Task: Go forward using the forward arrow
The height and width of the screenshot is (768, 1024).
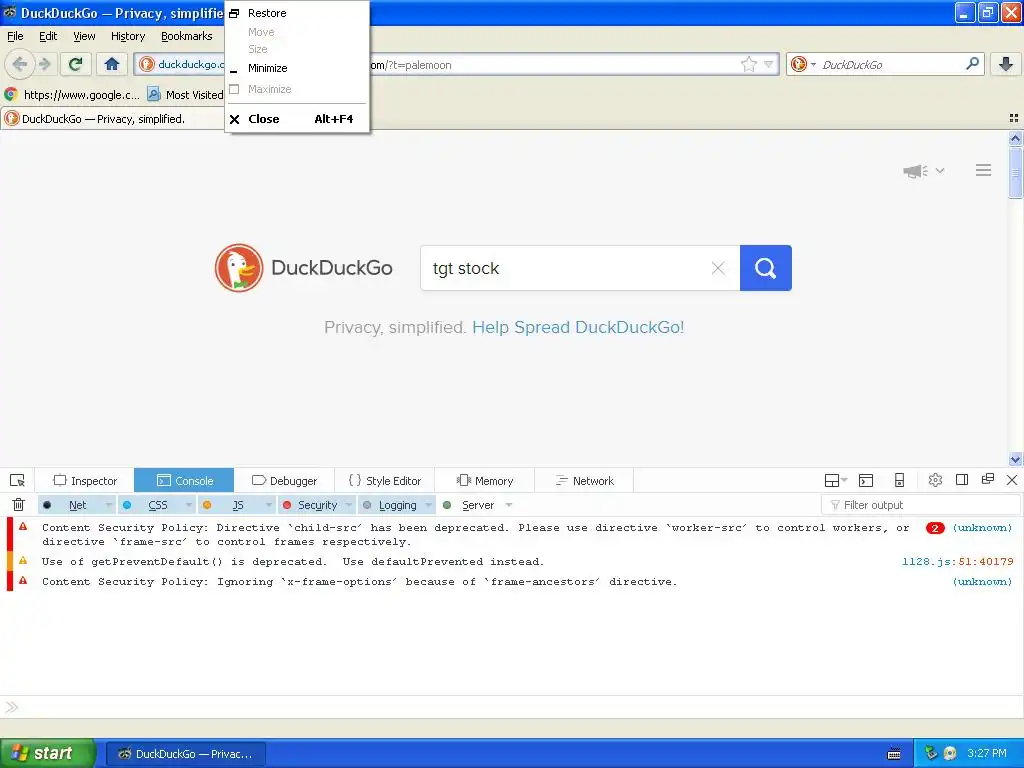Action: click(44, 64)
